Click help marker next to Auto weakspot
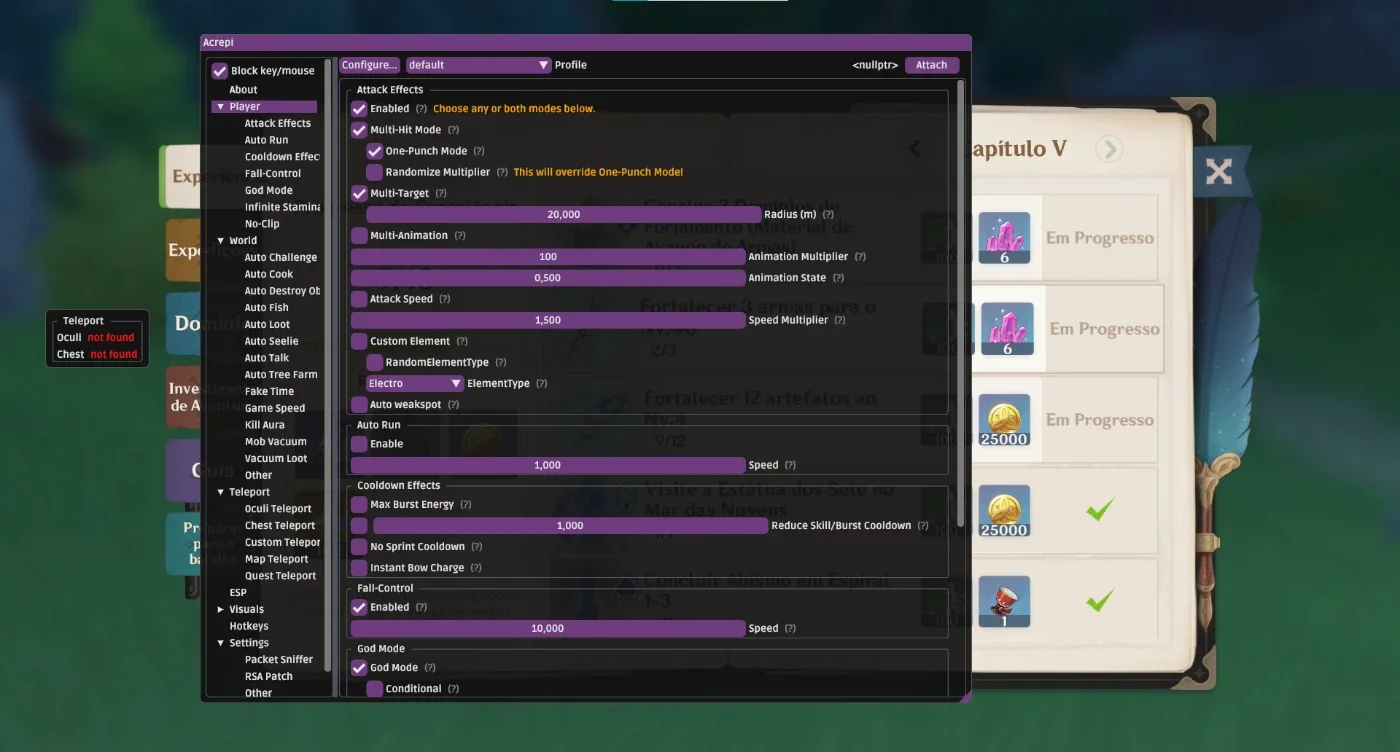Viewport: 1400px width, 752px height. 453,405
